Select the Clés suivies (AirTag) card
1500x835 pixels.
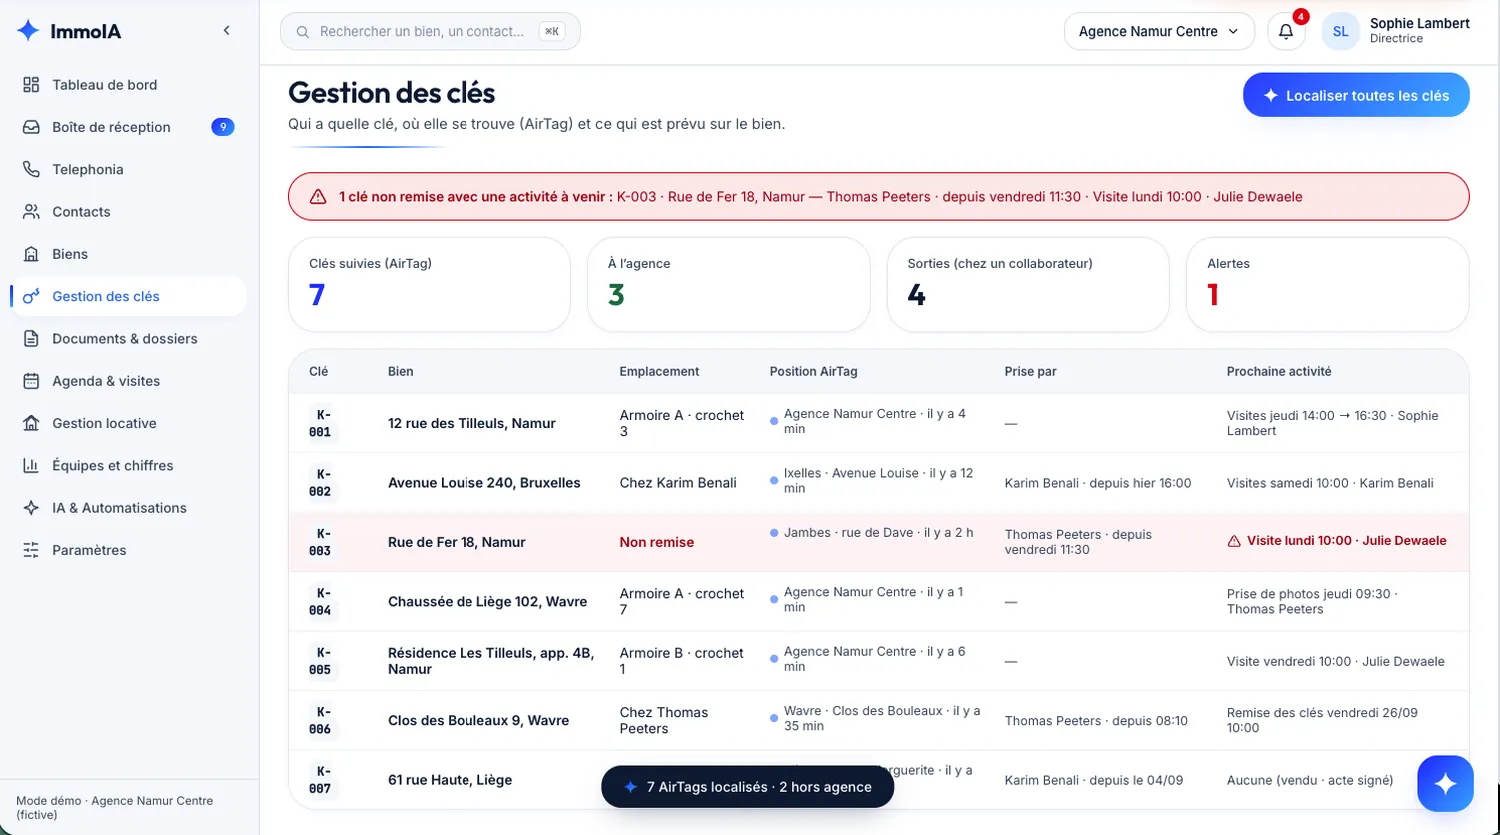[429, 284]
